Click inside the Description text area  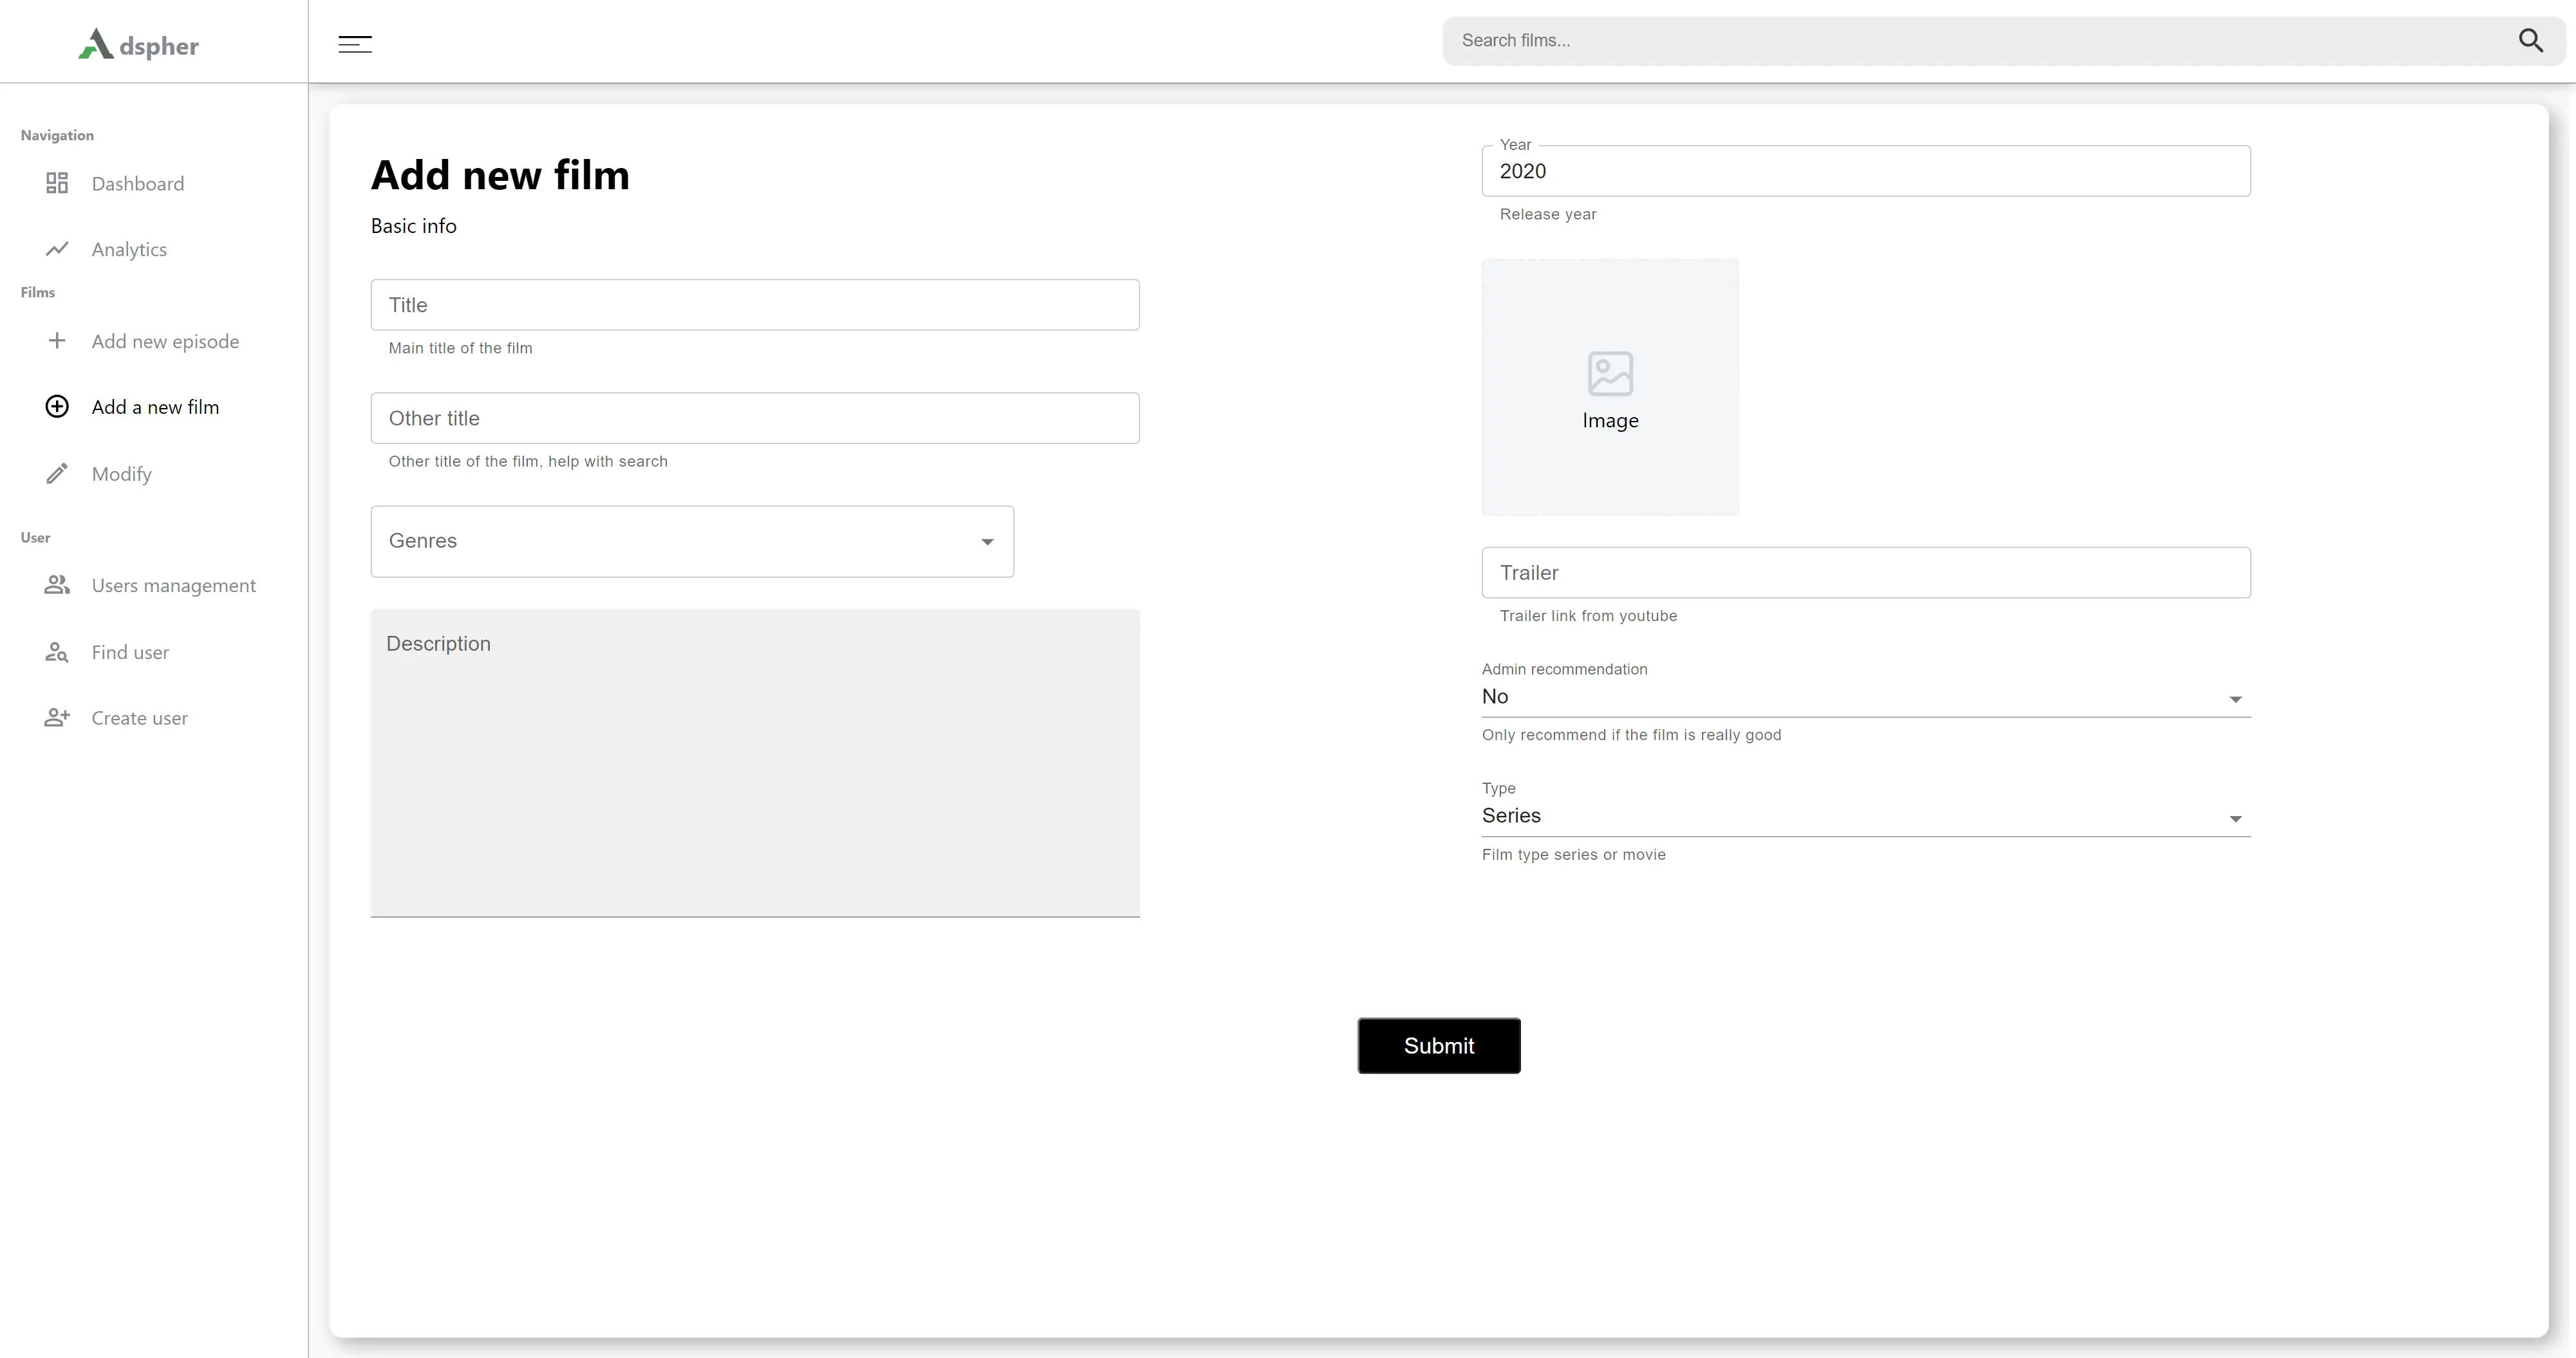(x=755, y=762)
